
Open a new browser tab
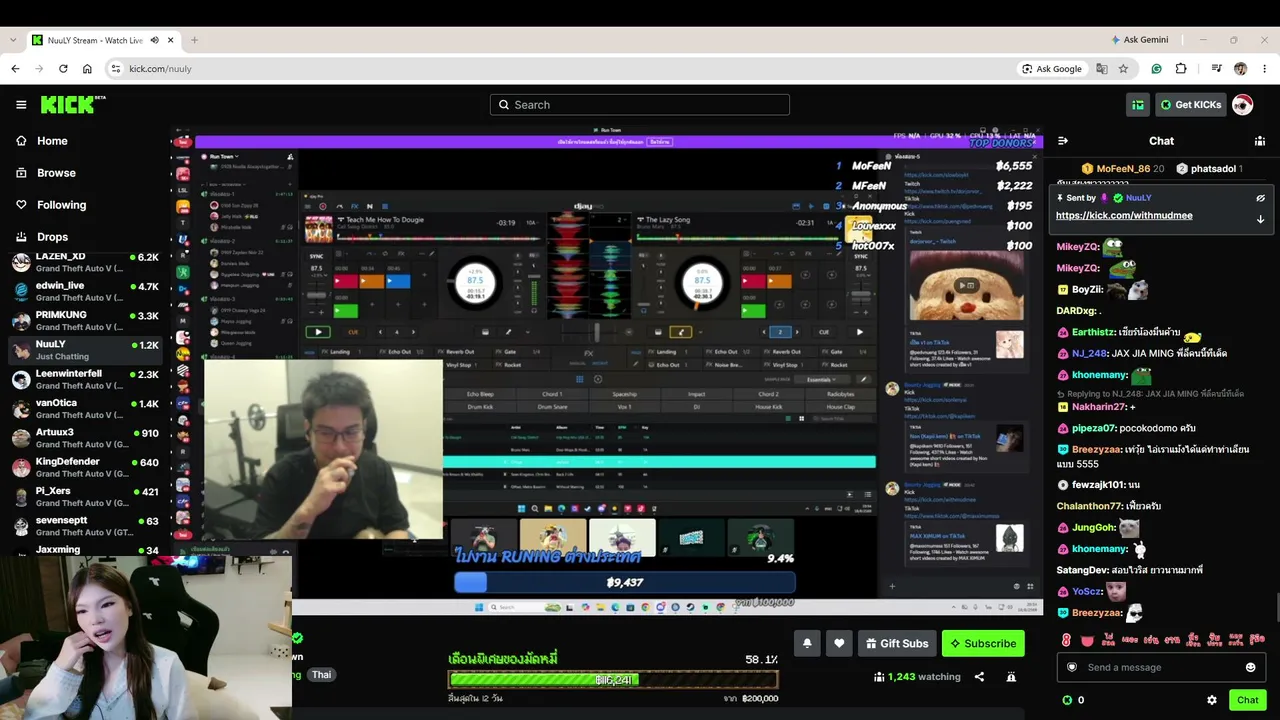click(194, 40)
